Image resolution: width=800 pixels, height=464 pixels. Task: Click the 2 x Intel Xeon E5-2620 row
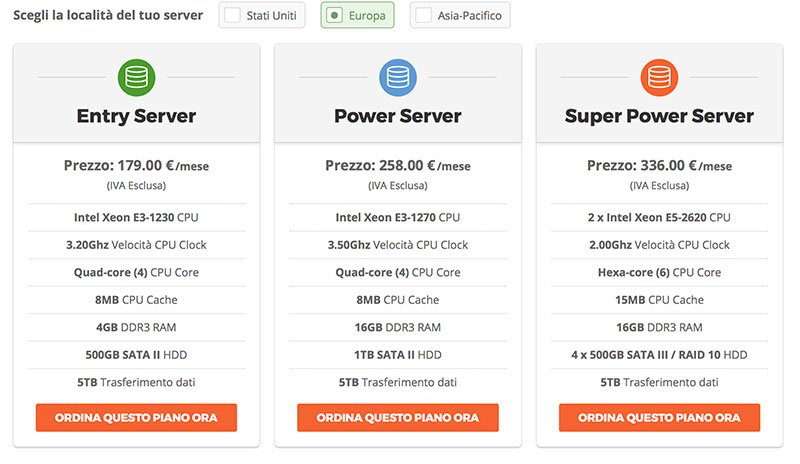tap(659, 217)
